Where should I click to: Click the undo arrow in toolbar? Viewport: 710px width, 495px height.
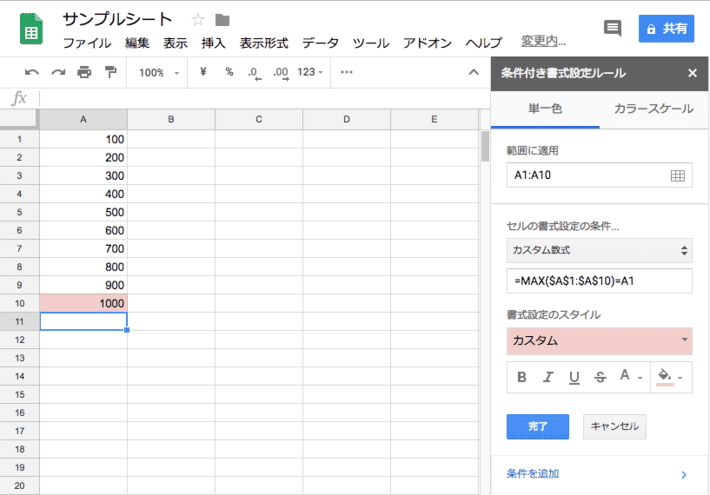[x=32, y=72]
